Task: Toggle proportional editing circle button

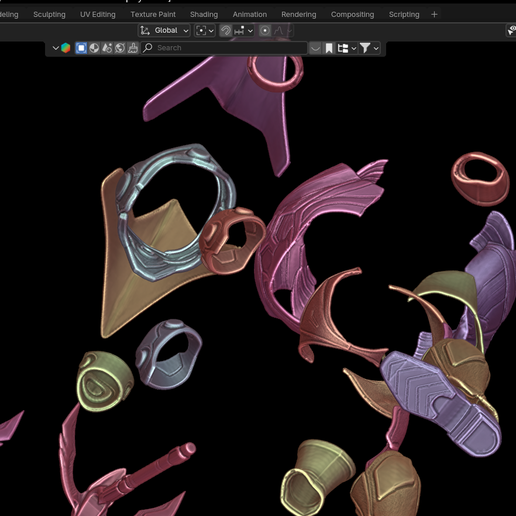Action: tap(265, 31)
